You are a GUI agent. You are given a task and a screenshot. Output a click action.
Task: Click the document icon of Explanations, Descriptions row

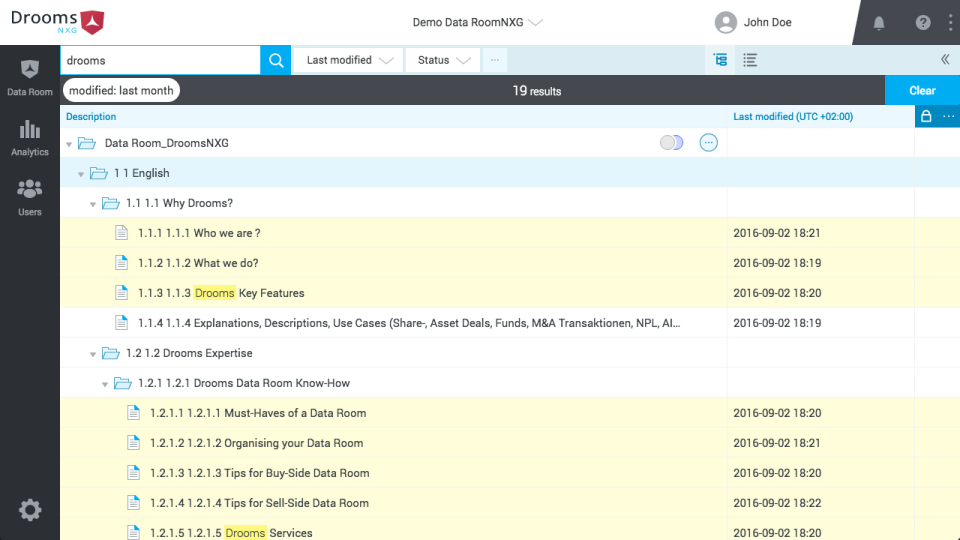pos(121,323)
